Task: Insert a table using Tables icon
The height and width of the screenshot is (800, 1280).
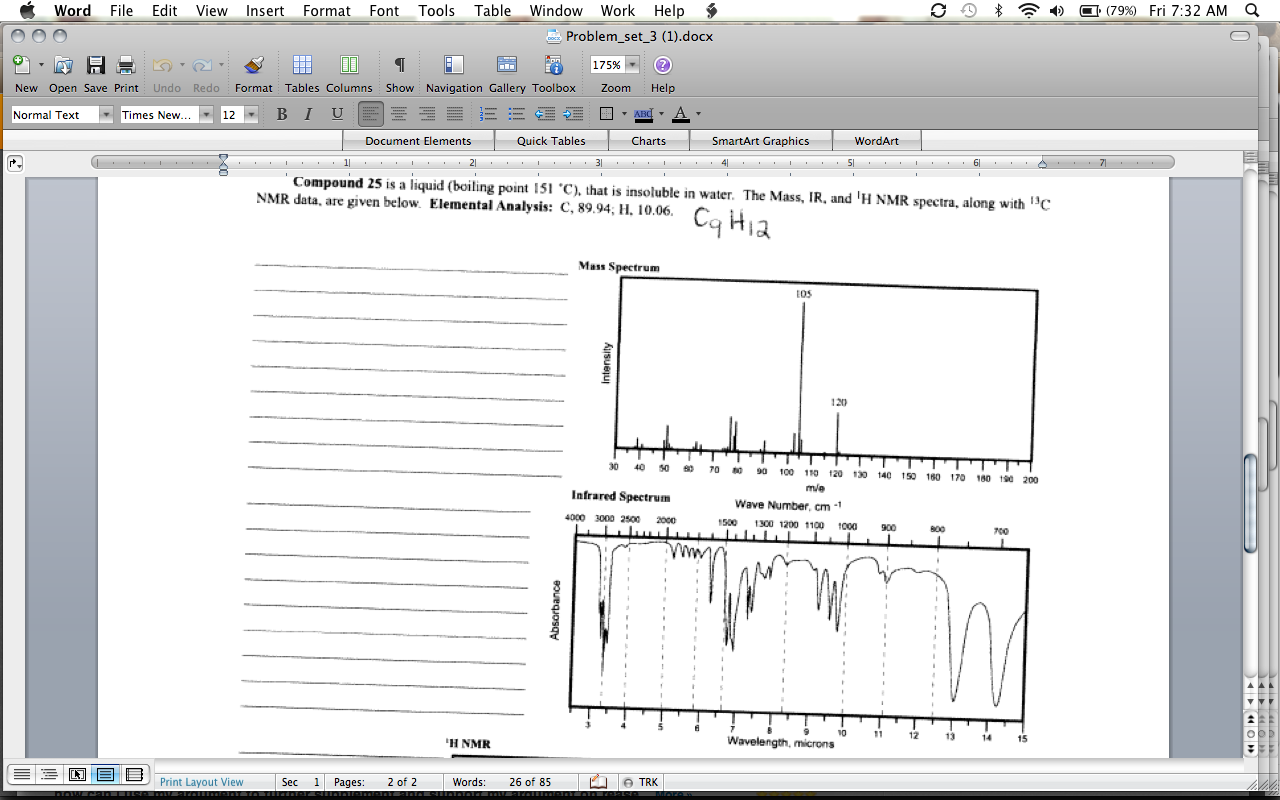Action: 302,66
